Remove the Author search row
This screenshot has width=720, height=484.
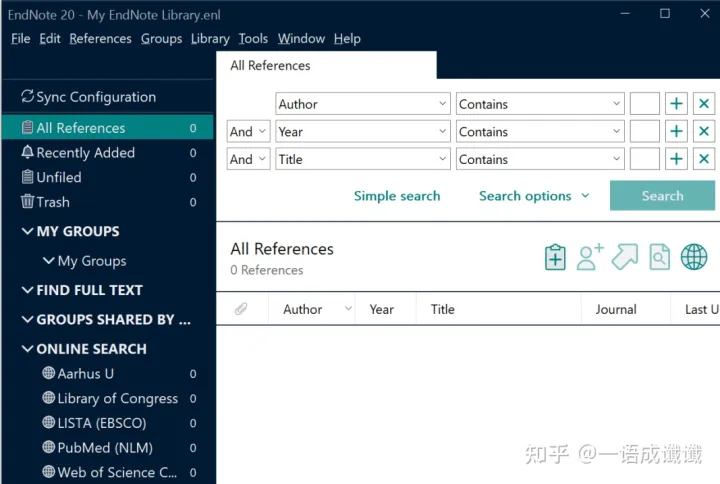click(x=703, y=104)
